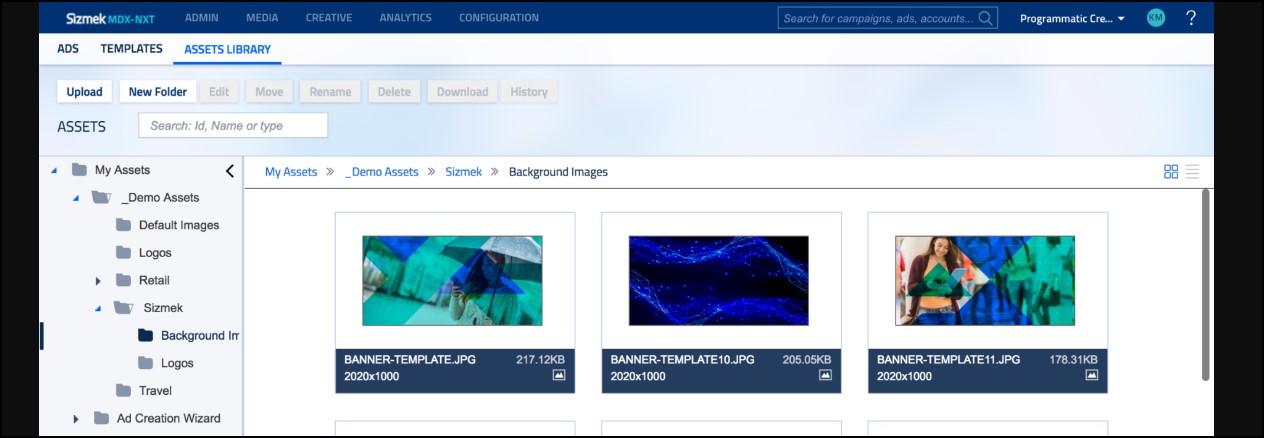1264x438 pixels.
Task: Click the Retail folder icon
Action: (x=123, y=280)
